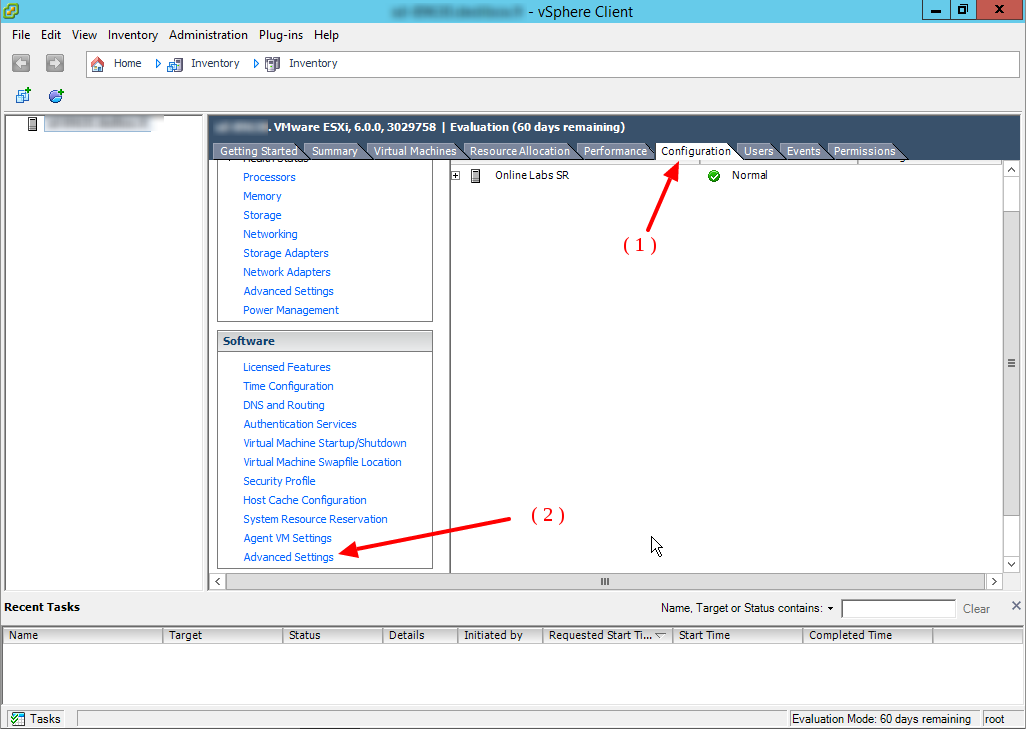Viewport: 1026px width, 729px height.
Task: Select the host server icon in inventory tree
Action: point(33,124)
